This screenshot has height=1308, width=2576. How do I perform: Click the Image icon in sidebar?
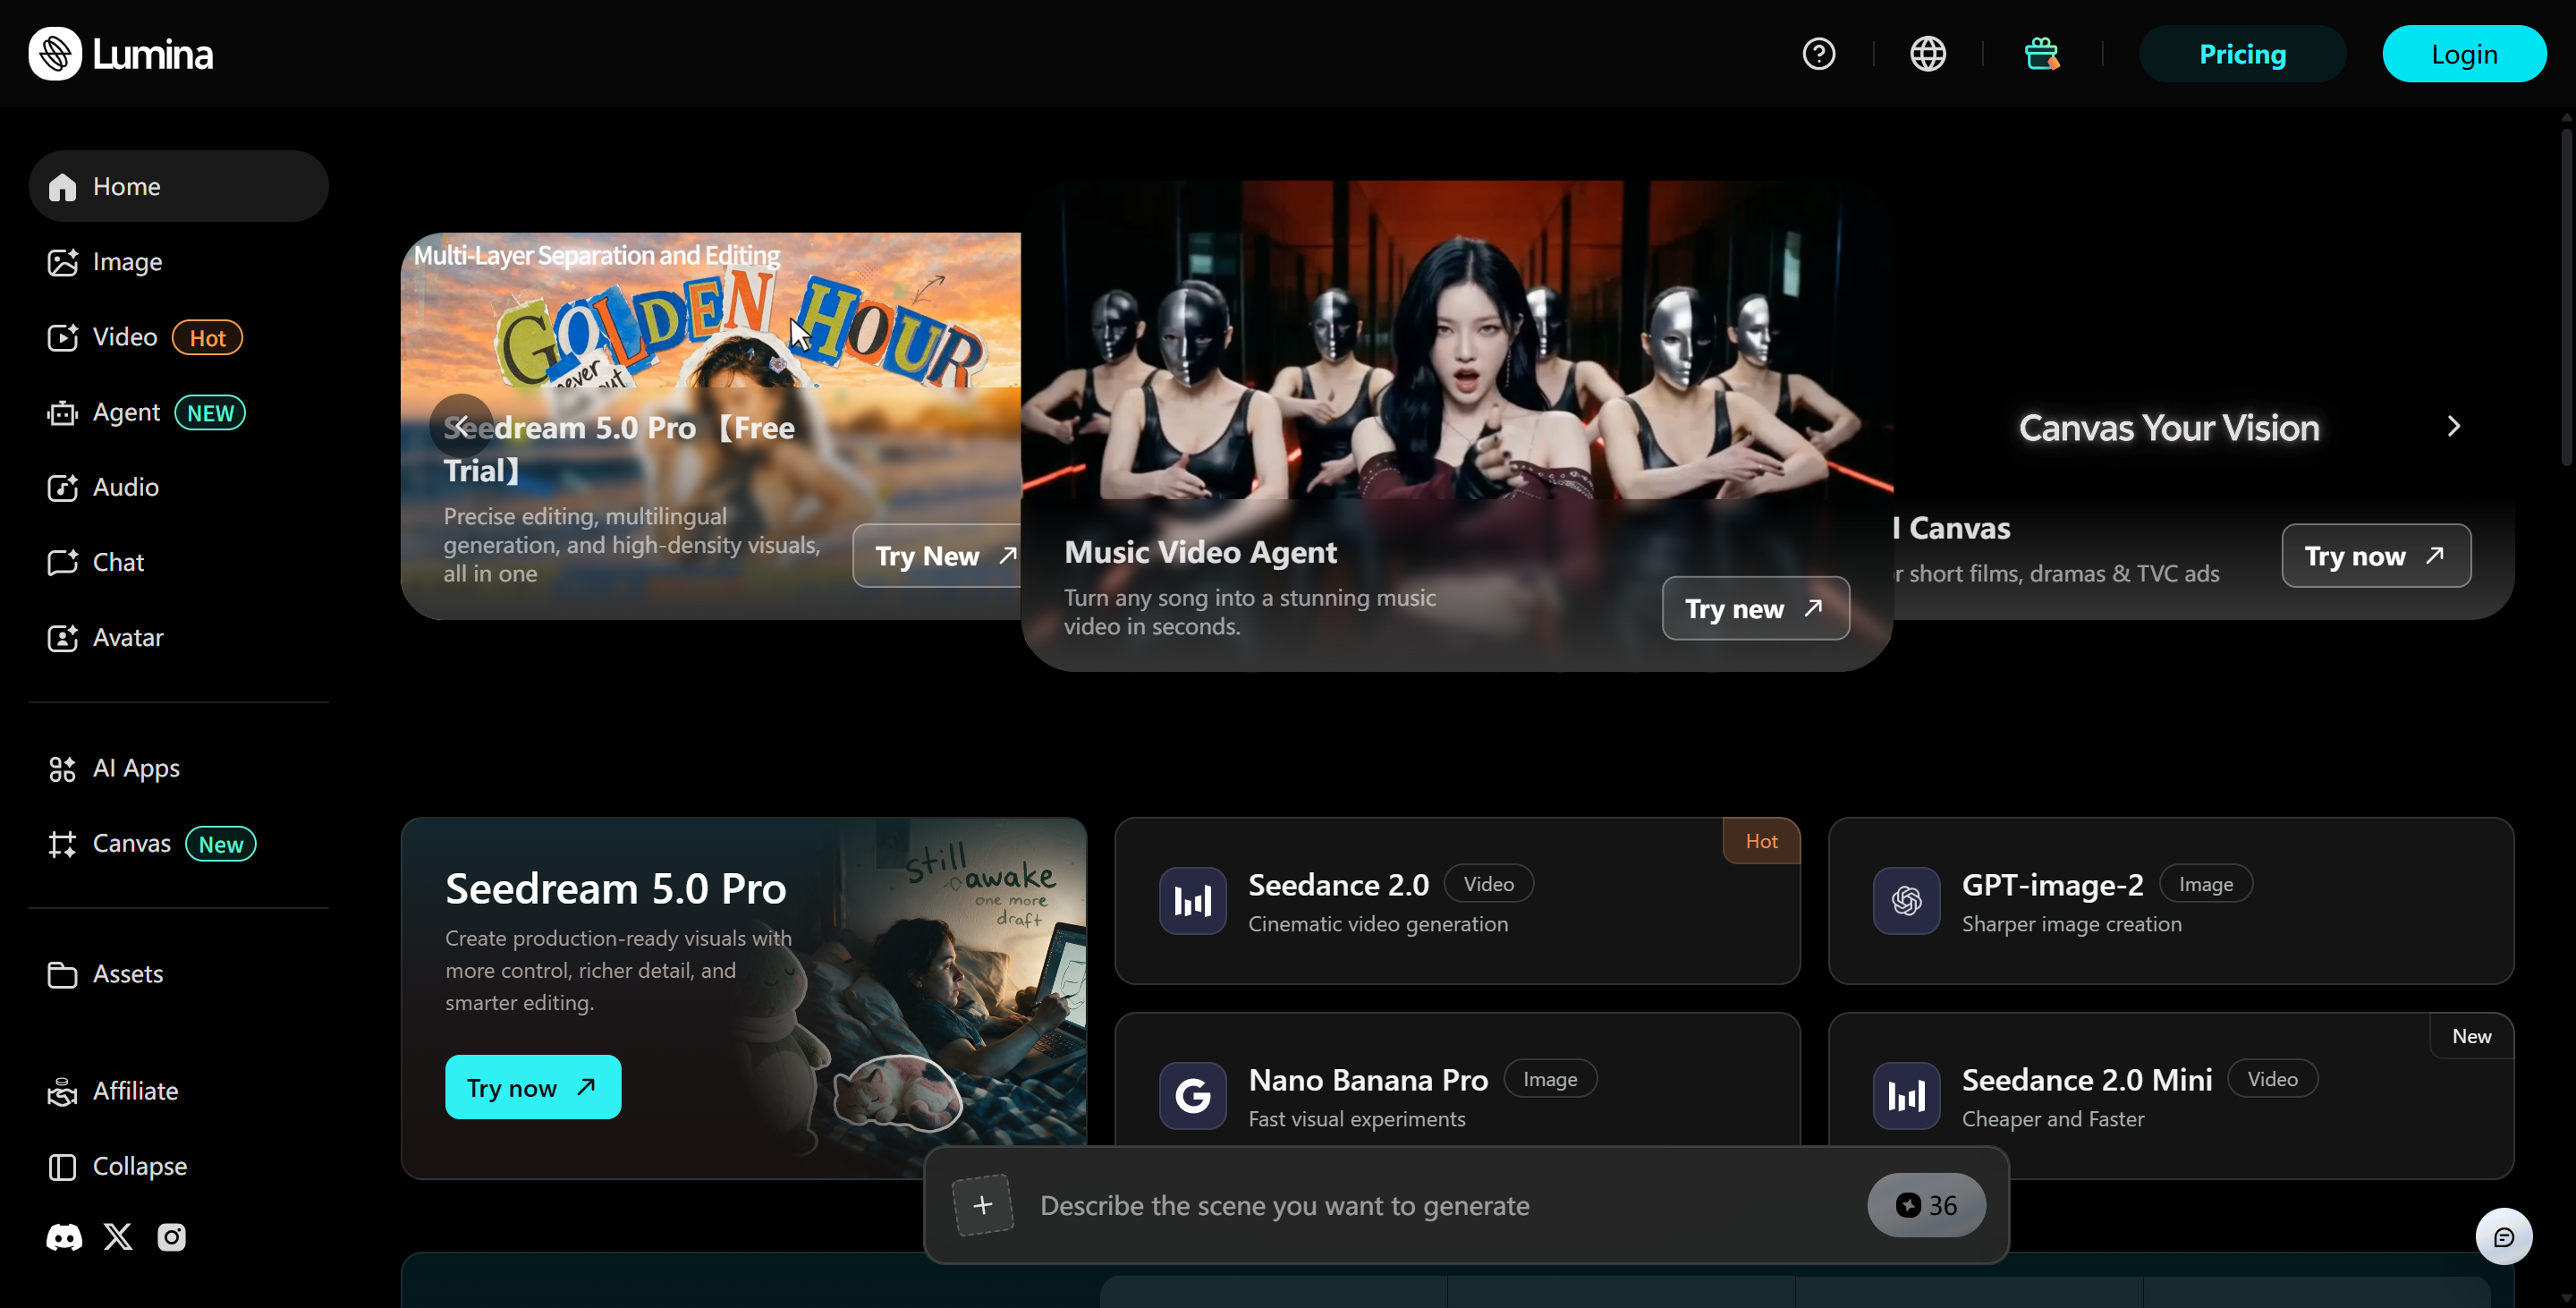(x=62, y=262)
